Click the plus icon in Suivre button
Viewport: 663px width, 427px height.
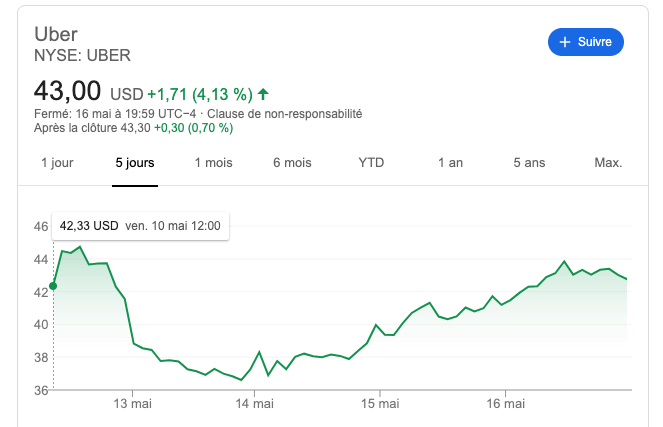(565, 42)
